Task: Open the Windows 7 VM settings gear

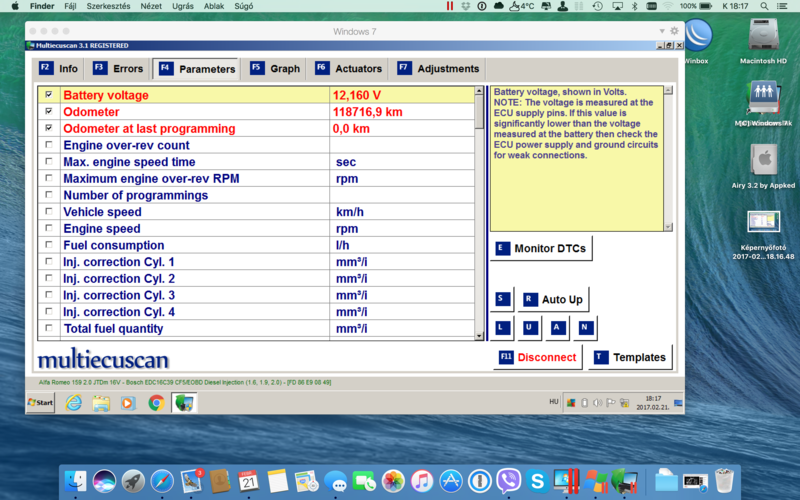Action: click(x=674, y=31)
